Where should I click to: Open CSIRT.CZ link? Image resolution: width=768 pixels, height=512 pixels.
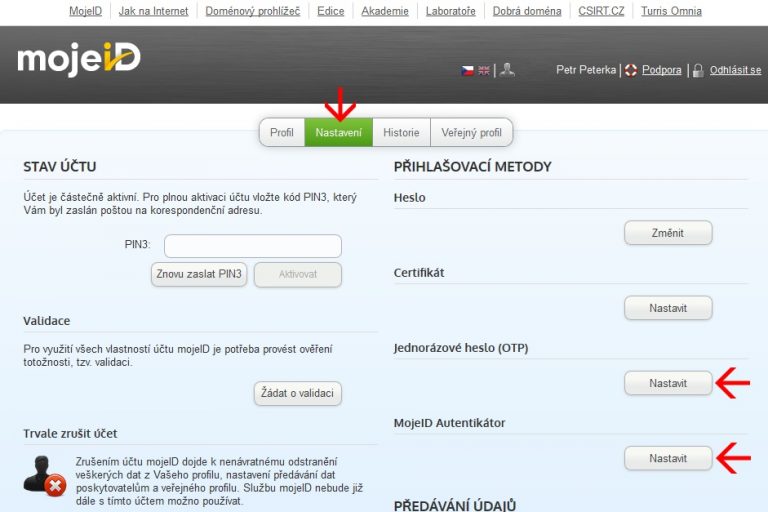pos(601,11)
